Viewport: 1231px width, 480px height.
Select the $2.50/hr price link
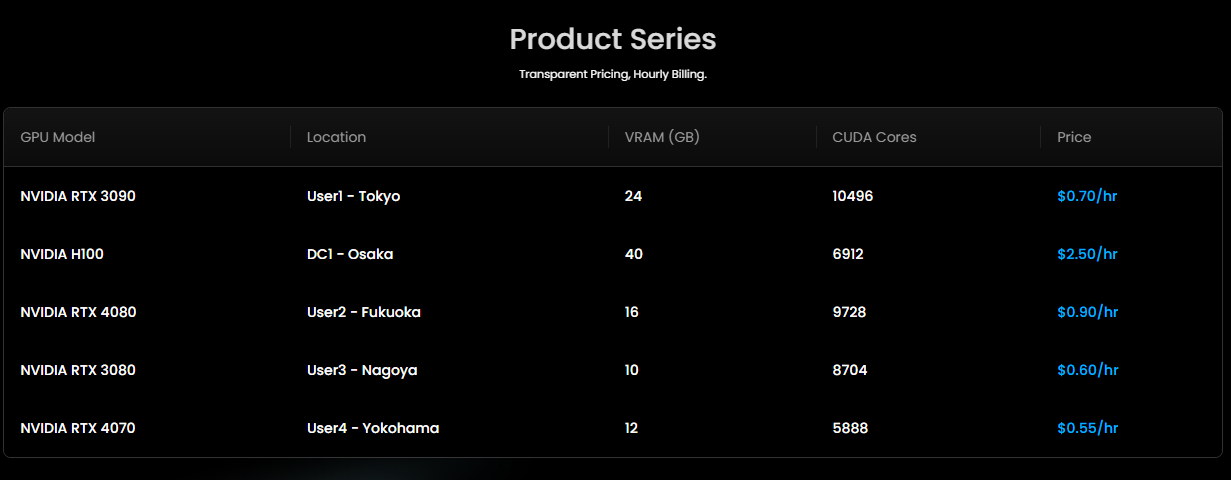pos(1087,254)
